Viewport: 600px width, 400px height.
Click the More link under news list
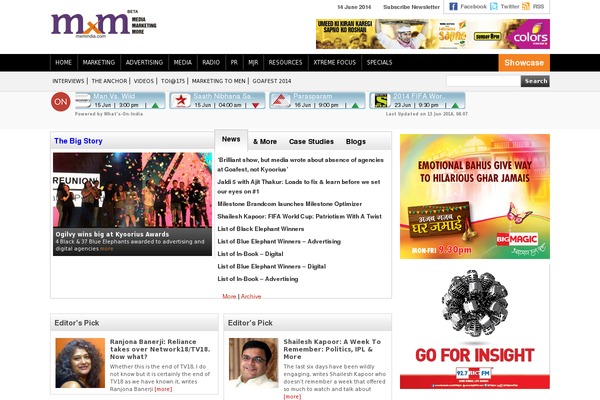point(229,296)
